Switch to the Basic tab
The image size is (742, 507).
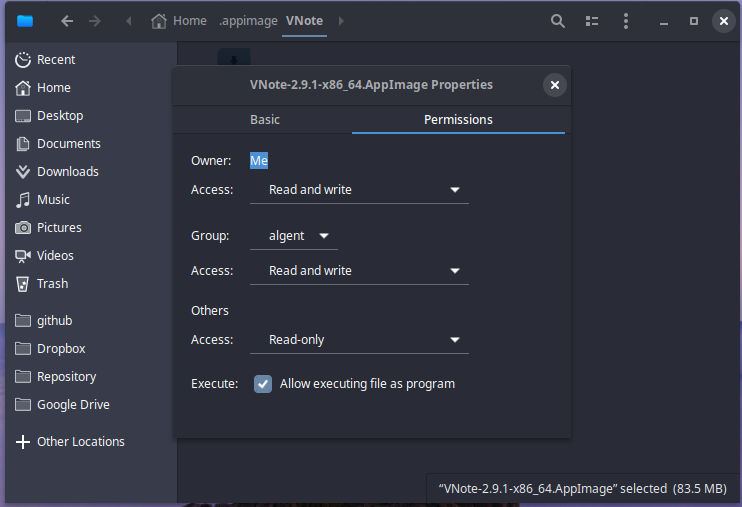pyautogui.click(x=265, y=120)
